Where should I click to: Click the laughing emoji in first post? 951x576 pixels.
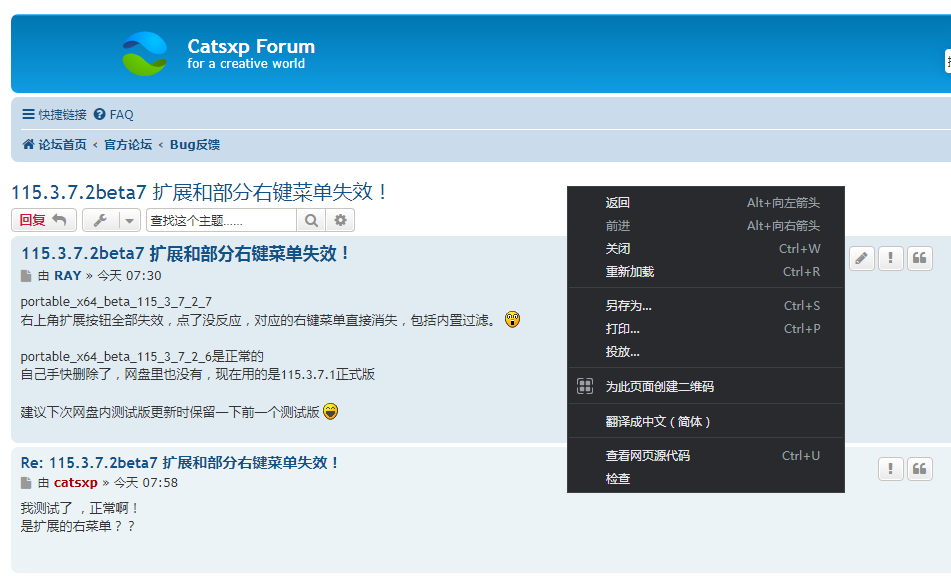[x=331, y=412]
